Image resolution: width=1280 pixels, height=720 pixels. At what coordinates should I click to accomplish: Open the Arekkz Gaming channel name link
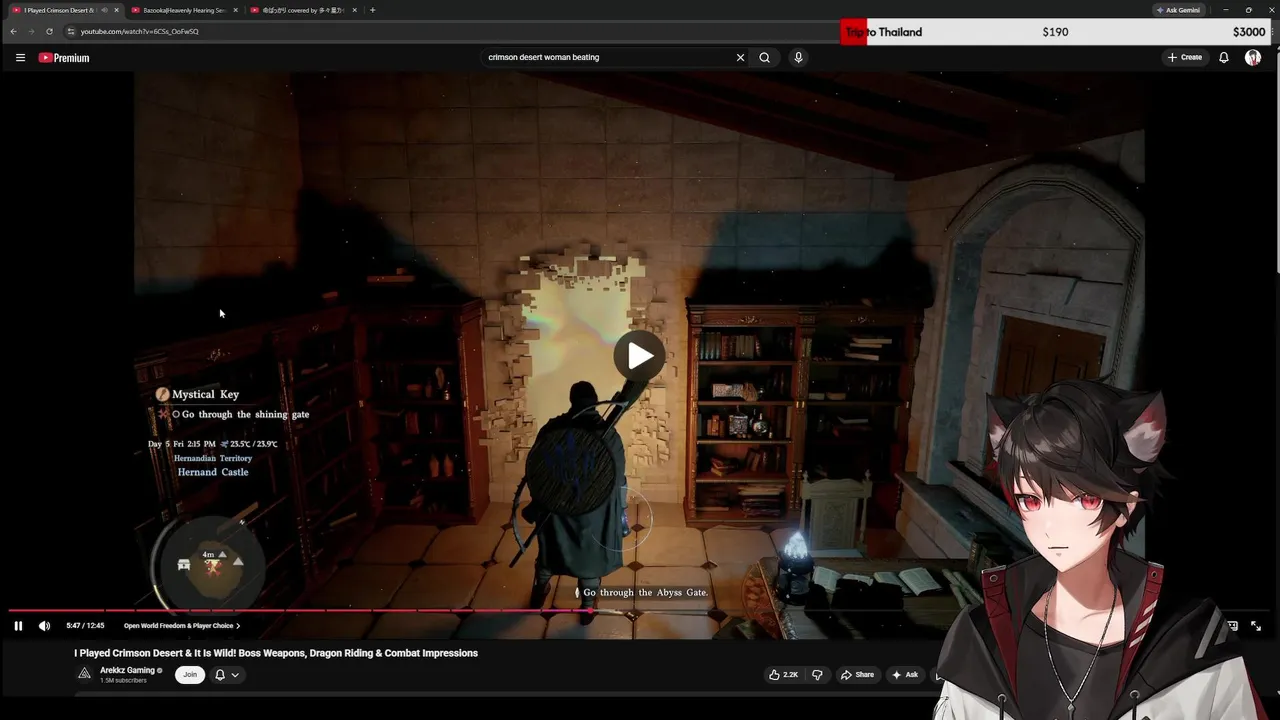coord(127,670)
